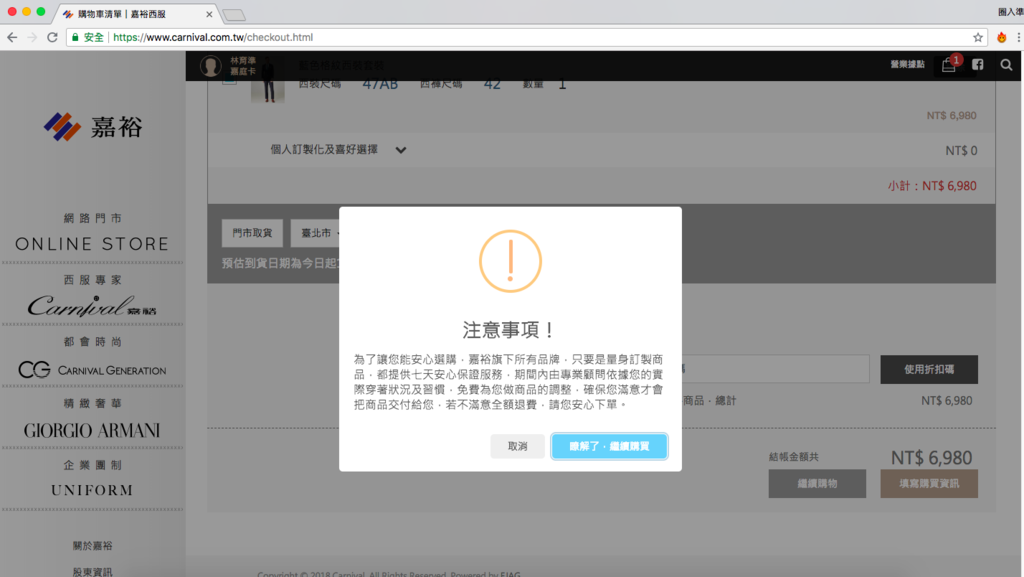The image size is (1024, 577).
Task: Click 使用折扣碼 button
Action: point(929,369)
